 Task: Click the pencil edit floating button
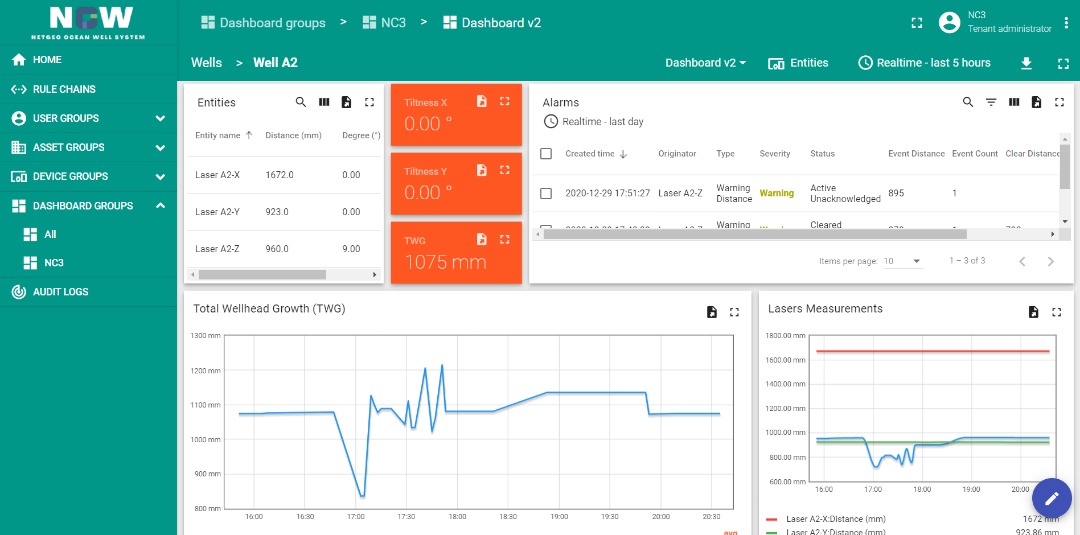click(1051, 498)
